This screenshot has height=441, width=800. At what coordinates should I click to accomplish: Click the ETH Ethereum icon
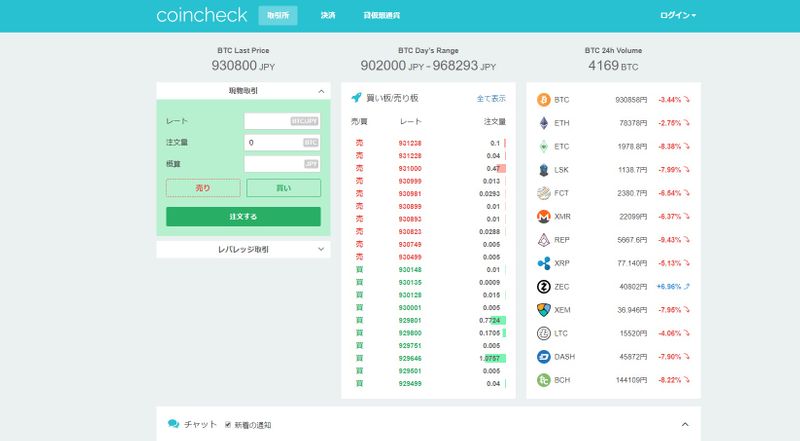point(544,123)
